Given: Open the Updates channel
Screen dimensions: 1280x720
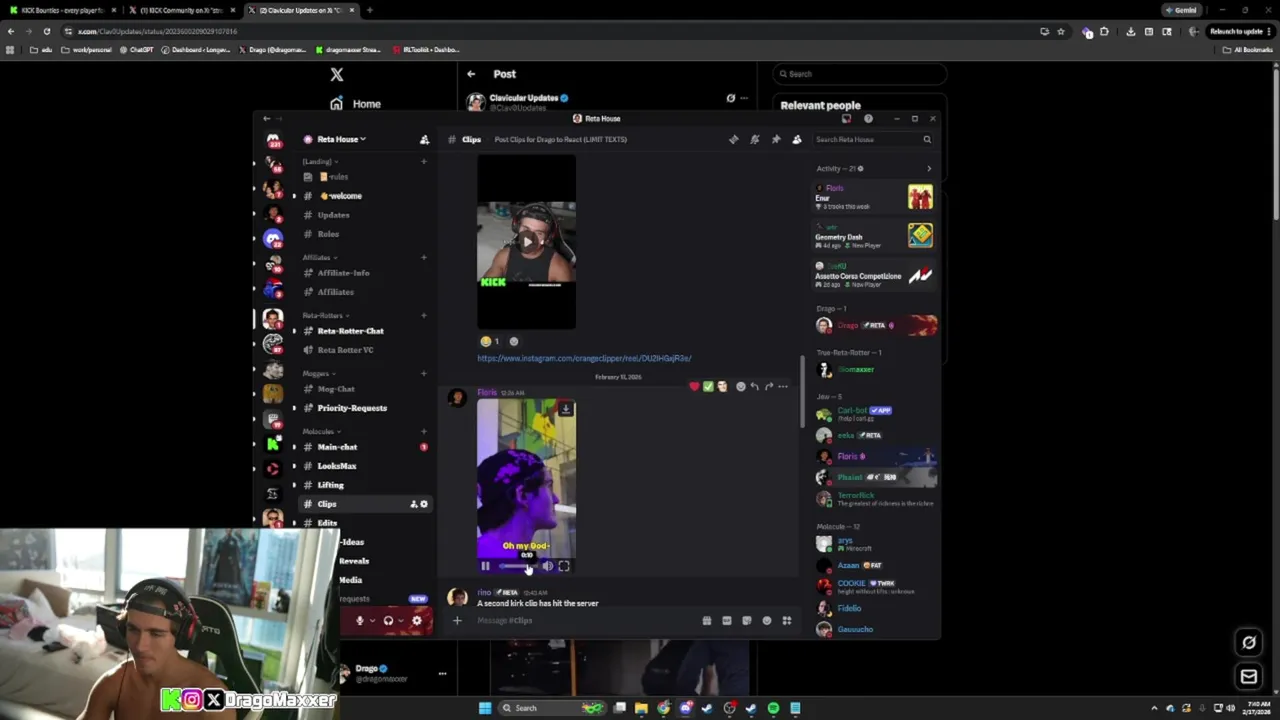Looking at the screenshot, I should coord(333,215).
